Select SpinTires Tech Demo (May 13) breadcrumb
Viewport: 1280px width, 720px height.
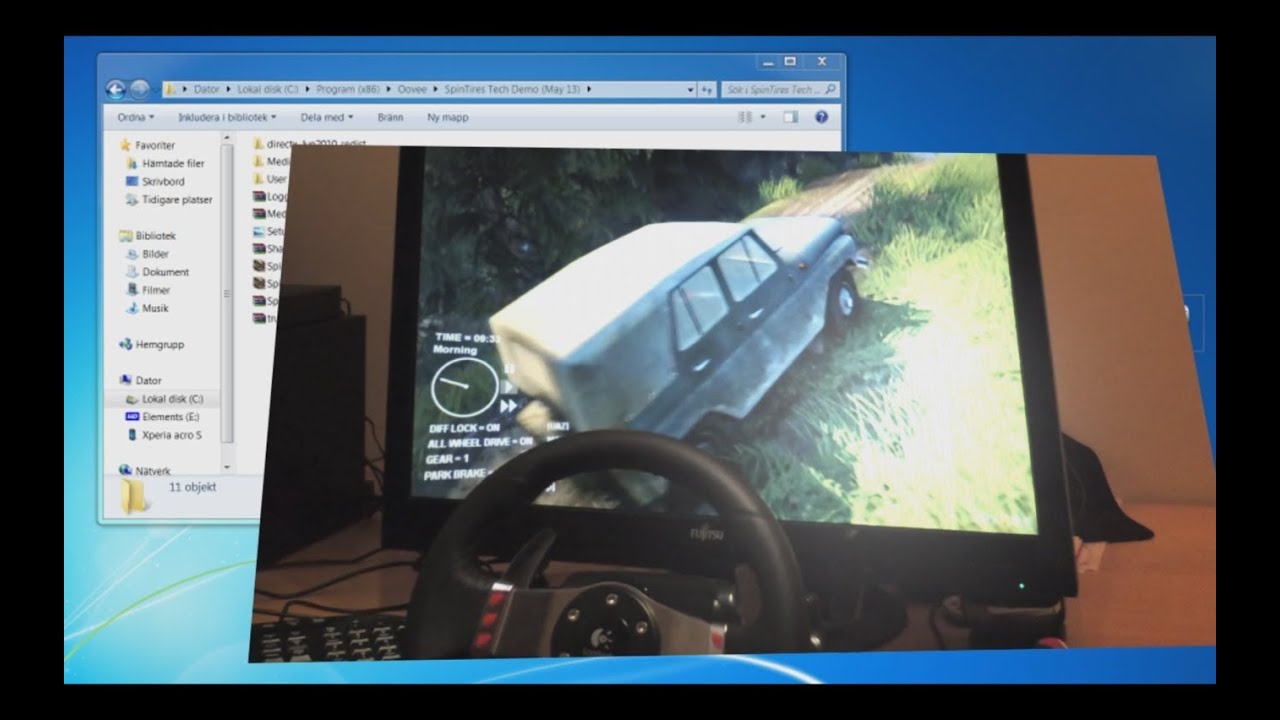click(512, 89)
